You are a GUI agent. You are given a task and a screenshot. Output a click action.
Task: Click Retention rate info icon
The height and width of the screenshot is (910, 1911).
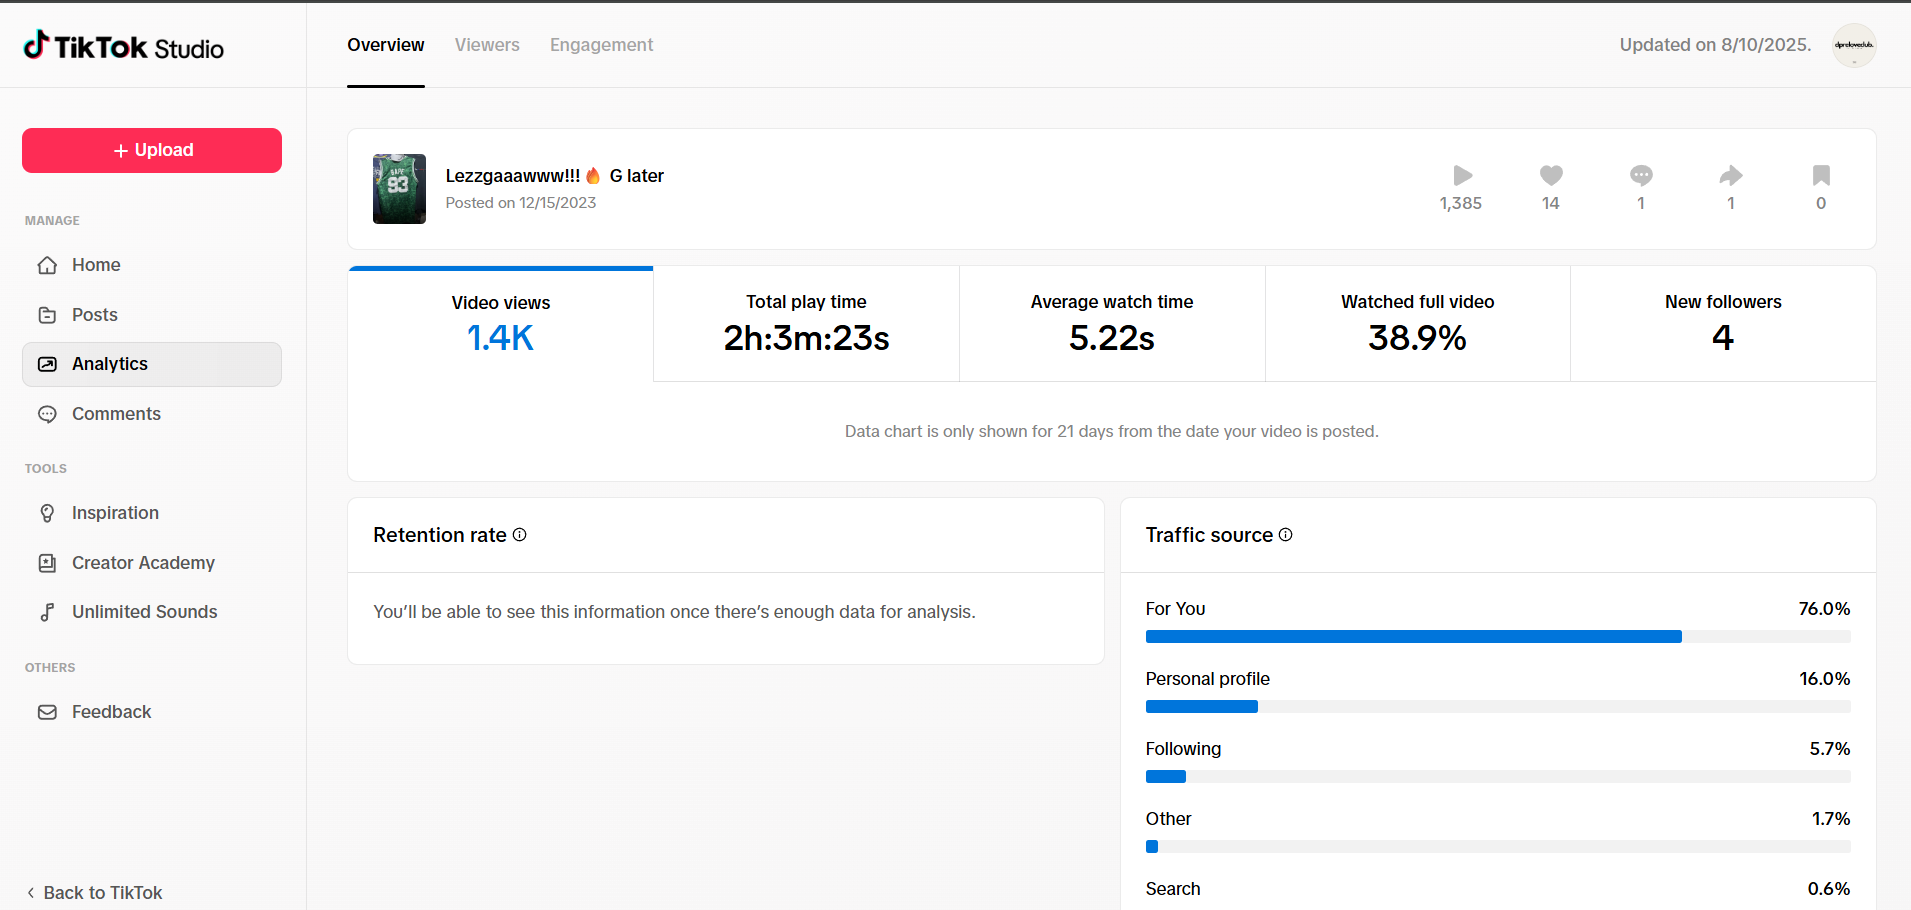[x=520, y=535]
